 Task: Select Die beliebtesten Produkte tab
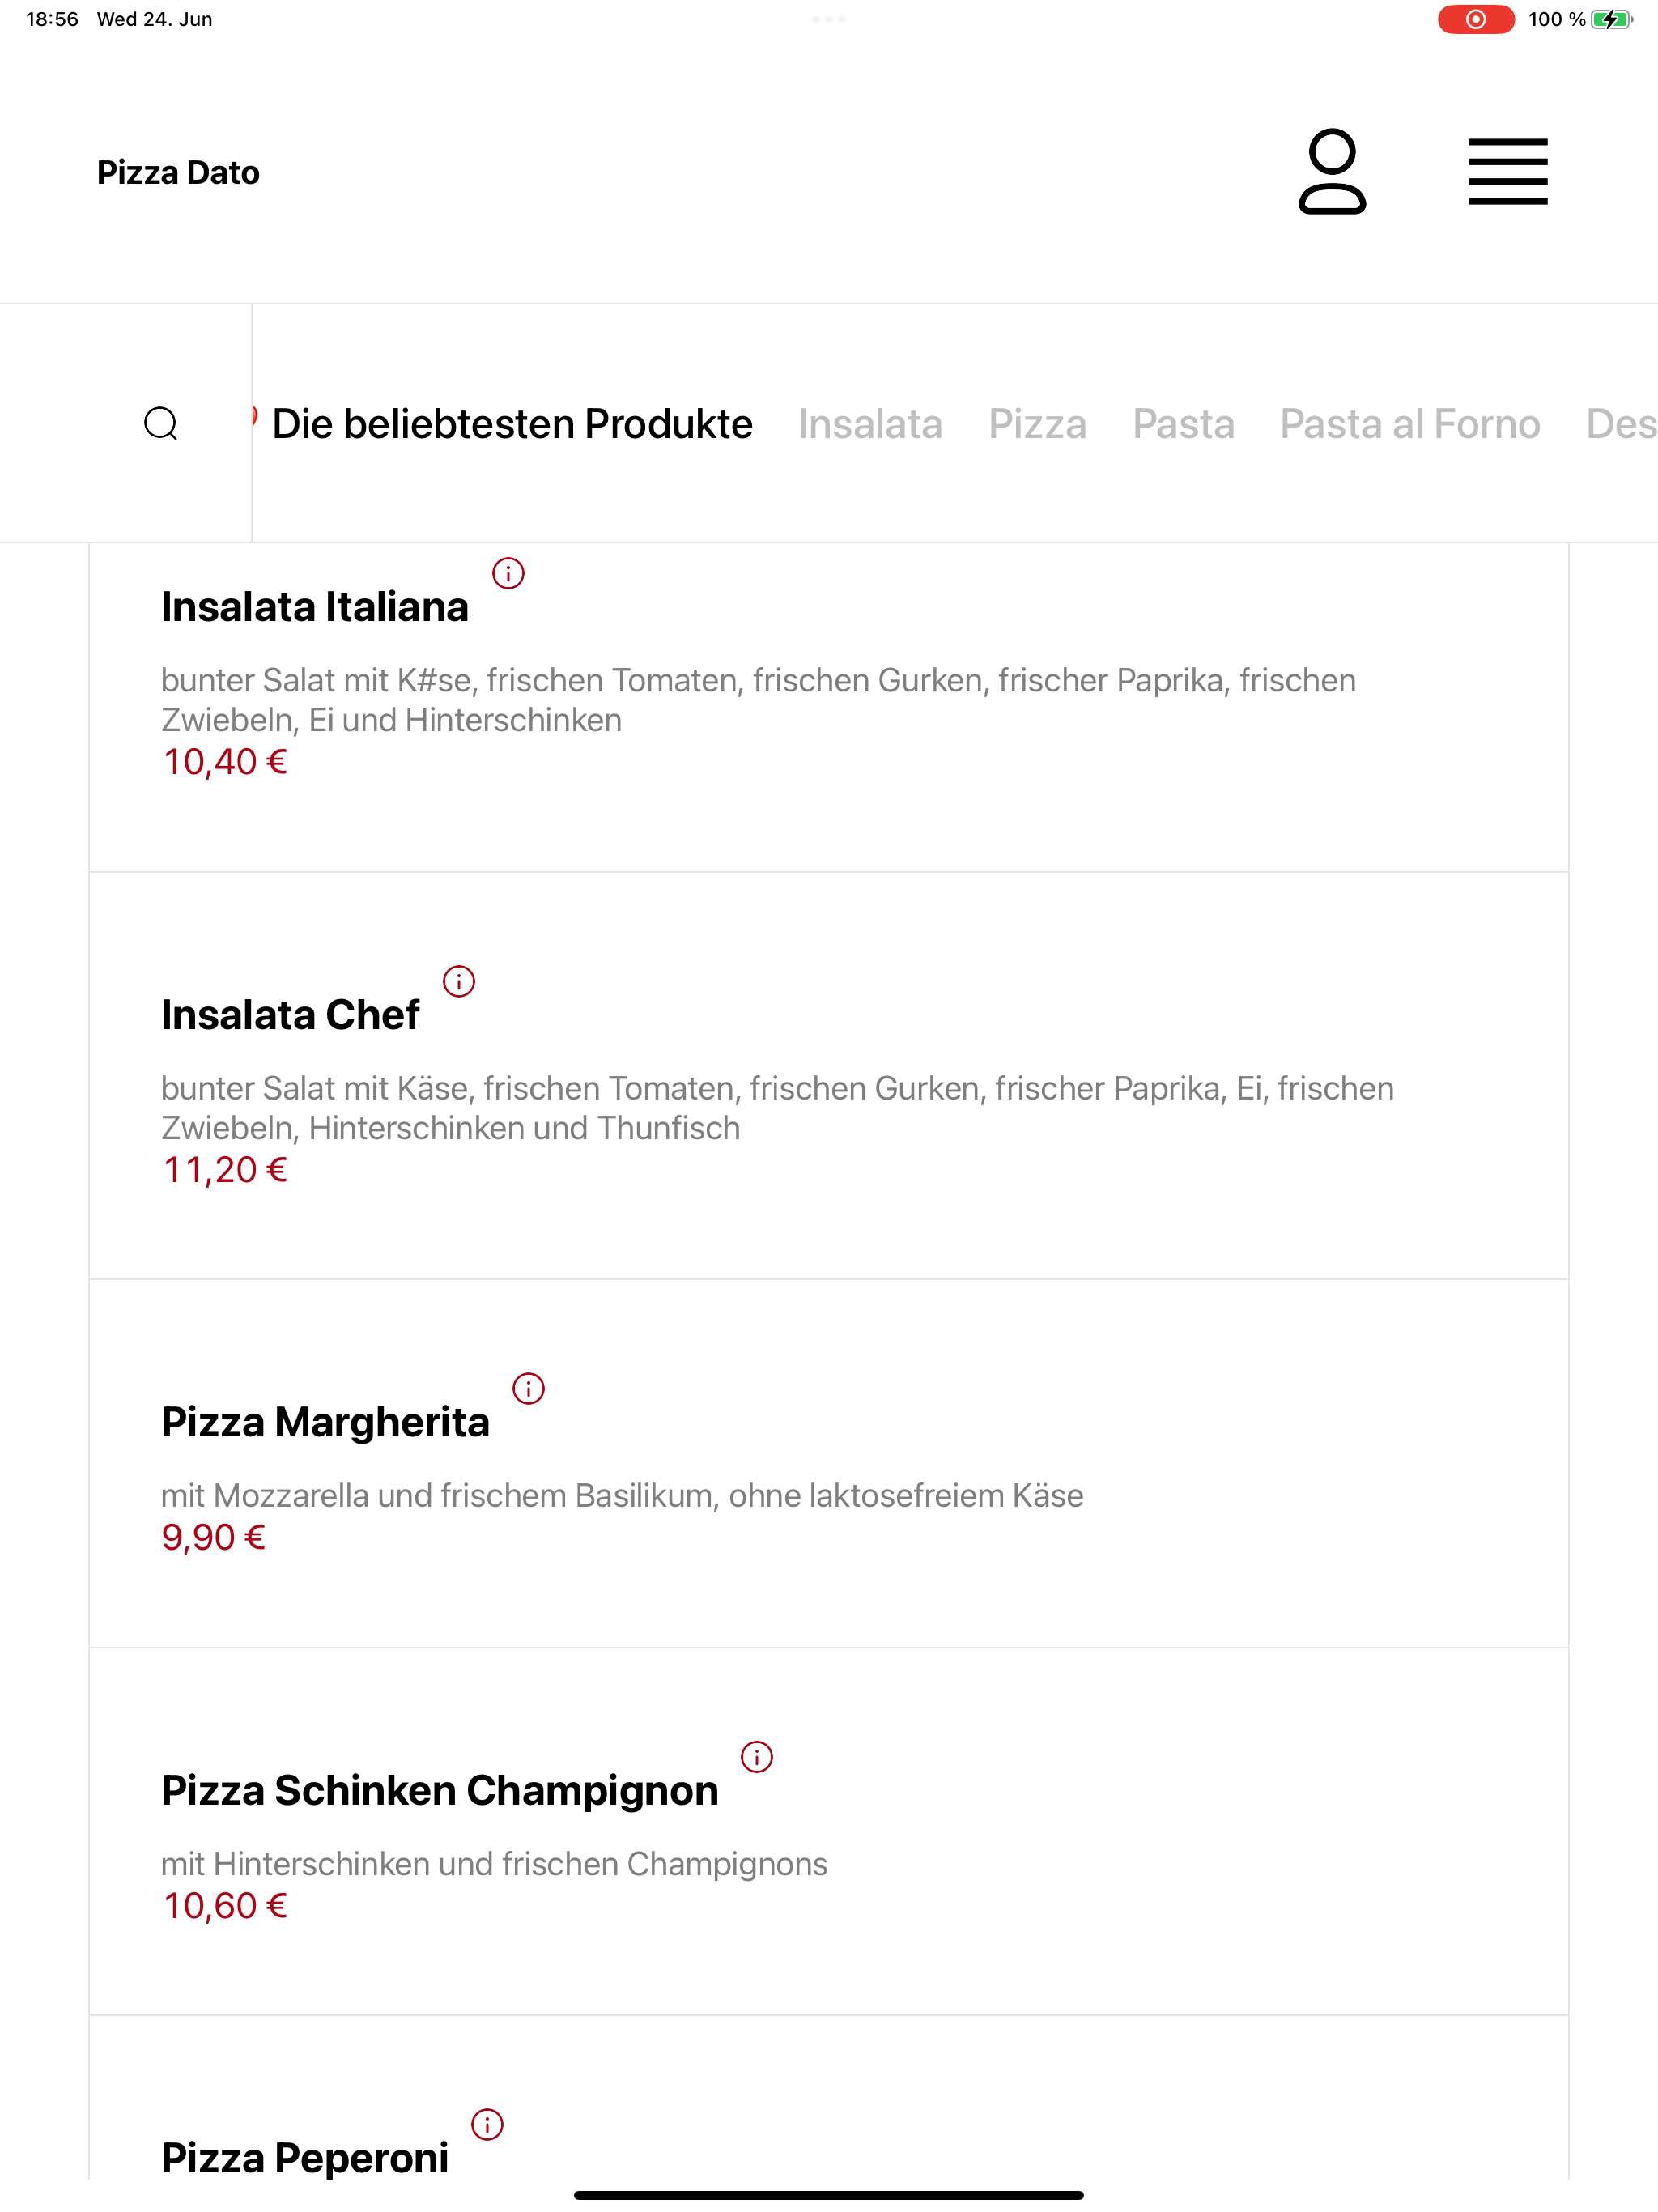pyautogui.click(x=512, y=424)
